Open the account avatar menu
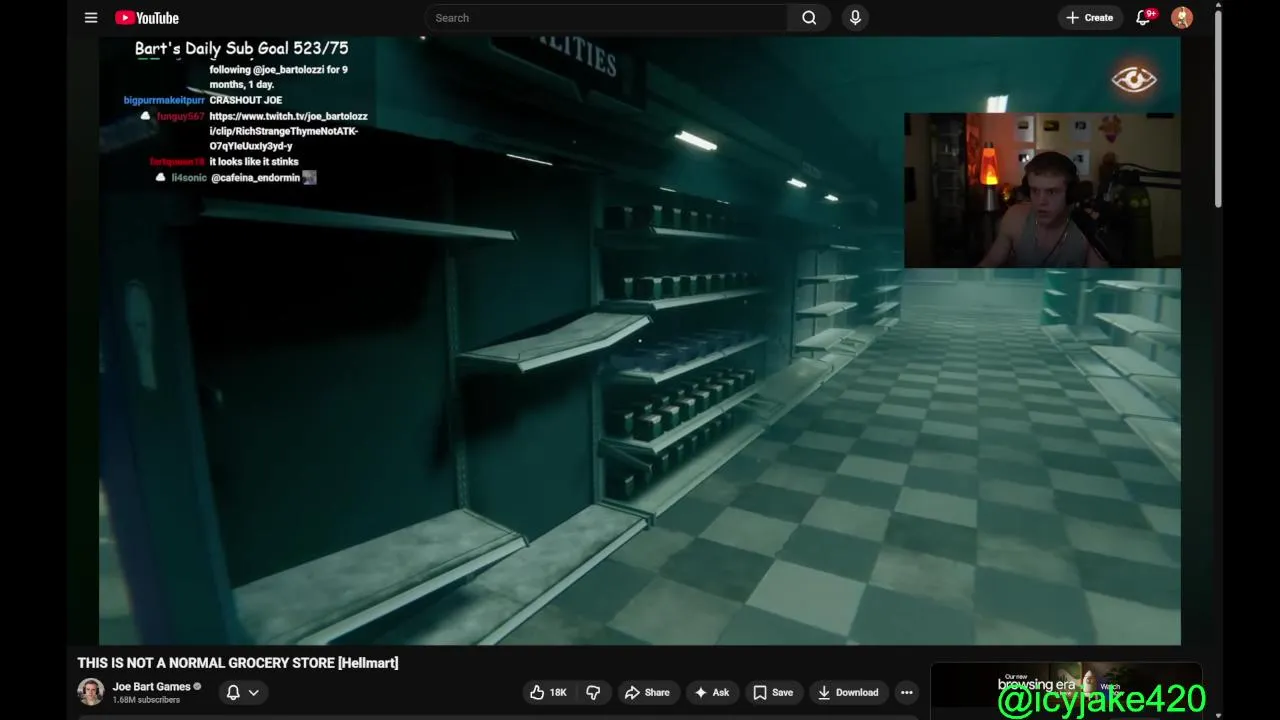1280x720 pixels. 1182,18
